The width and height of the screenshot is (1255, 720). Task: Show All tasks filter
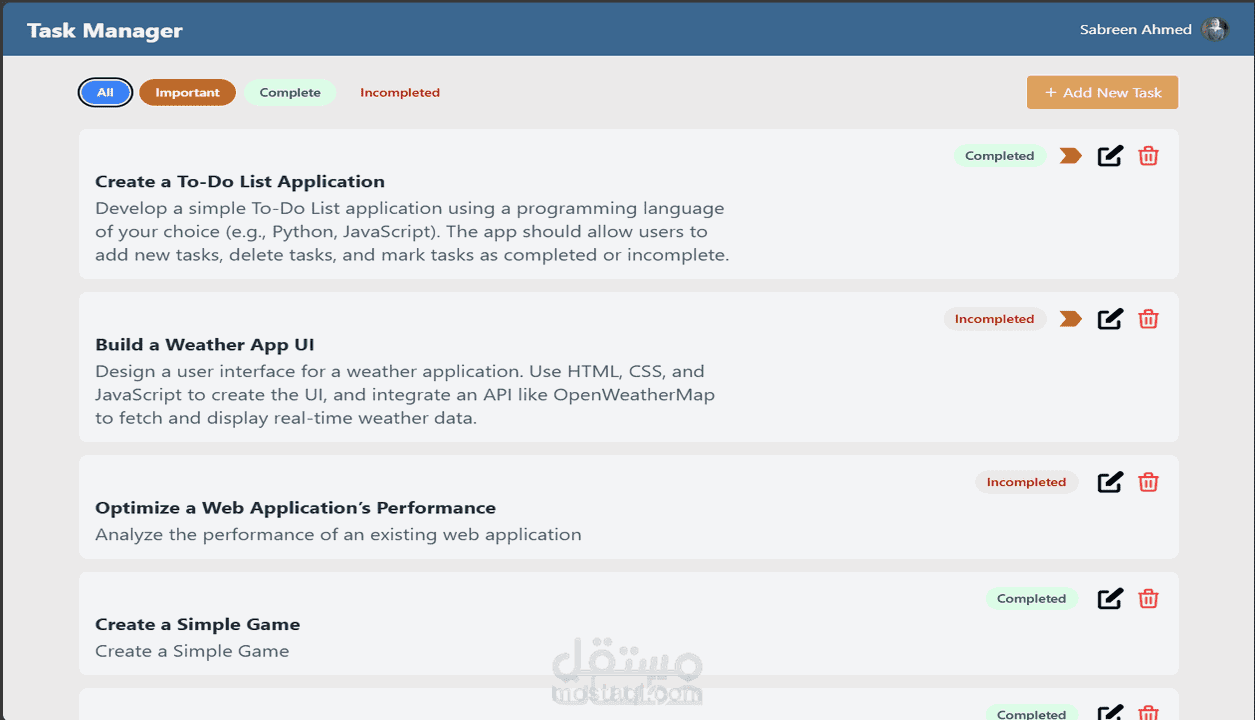[x=105, y=92]
